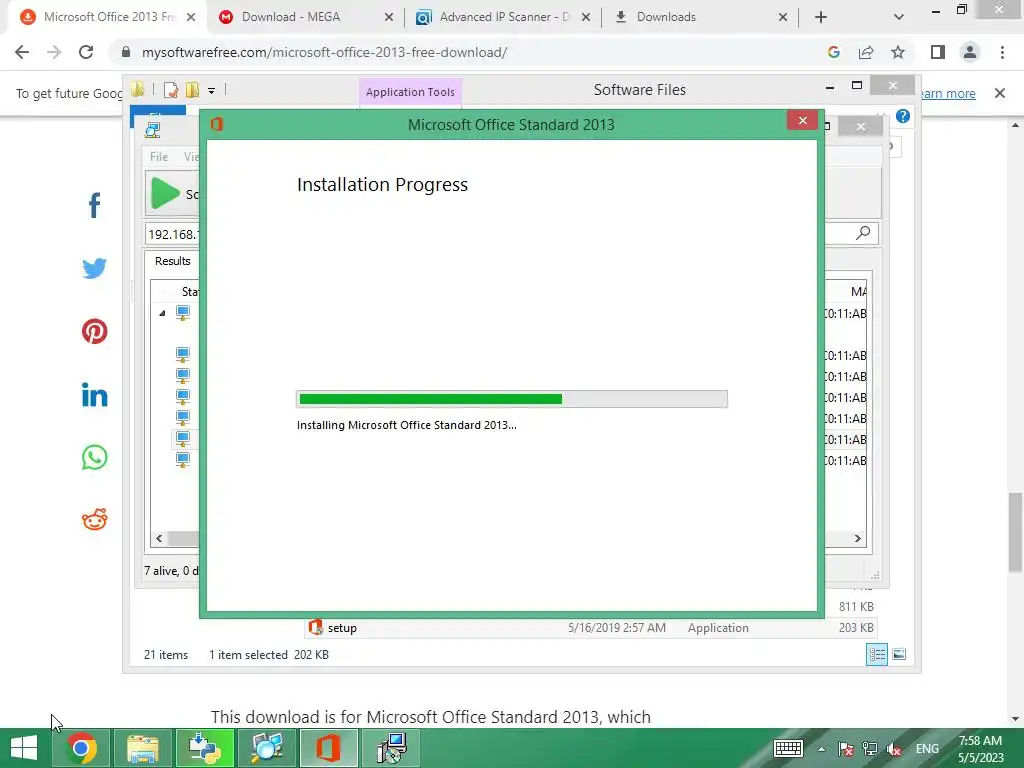Viewport: 1024px width, 768px height.
Task: Close the Download - MEGA tab
Action: 389,18
